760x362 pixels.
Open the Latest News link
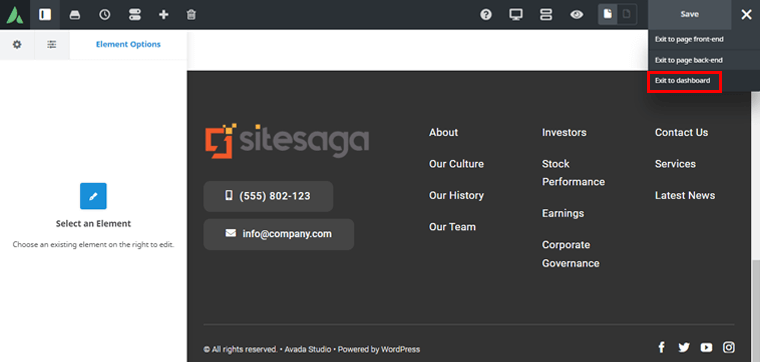685,195
